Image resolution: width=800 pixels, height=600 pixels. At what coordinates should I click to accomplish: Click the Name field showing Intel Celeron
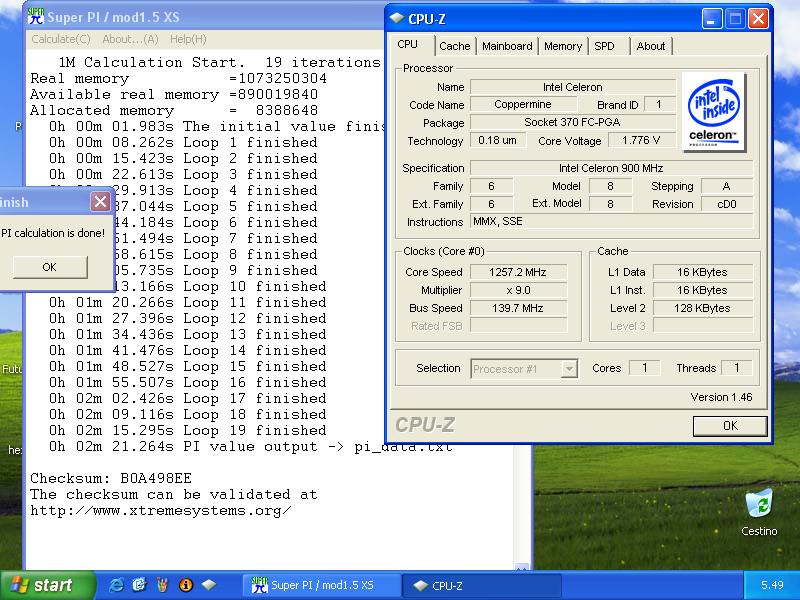click(572, 87)
